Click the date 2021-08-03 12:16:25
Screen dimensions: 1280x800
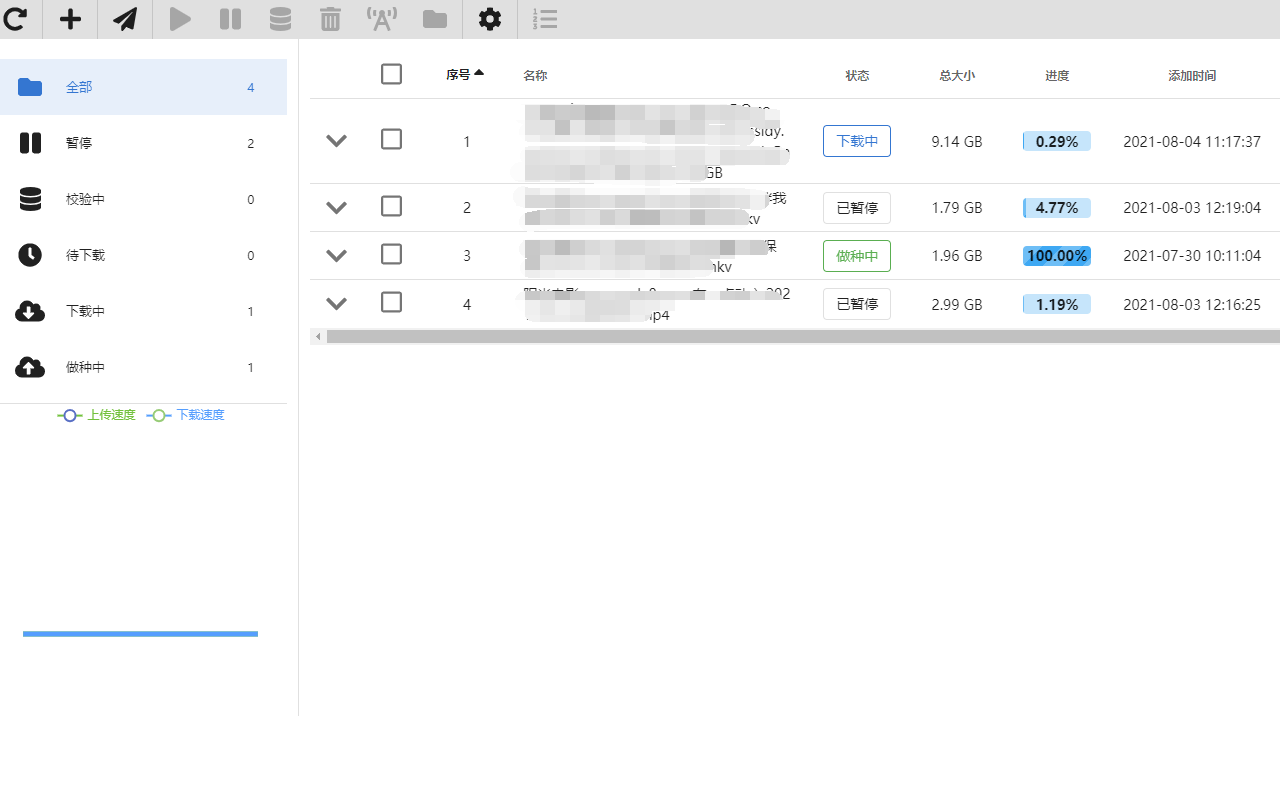tap(1192, 304)
